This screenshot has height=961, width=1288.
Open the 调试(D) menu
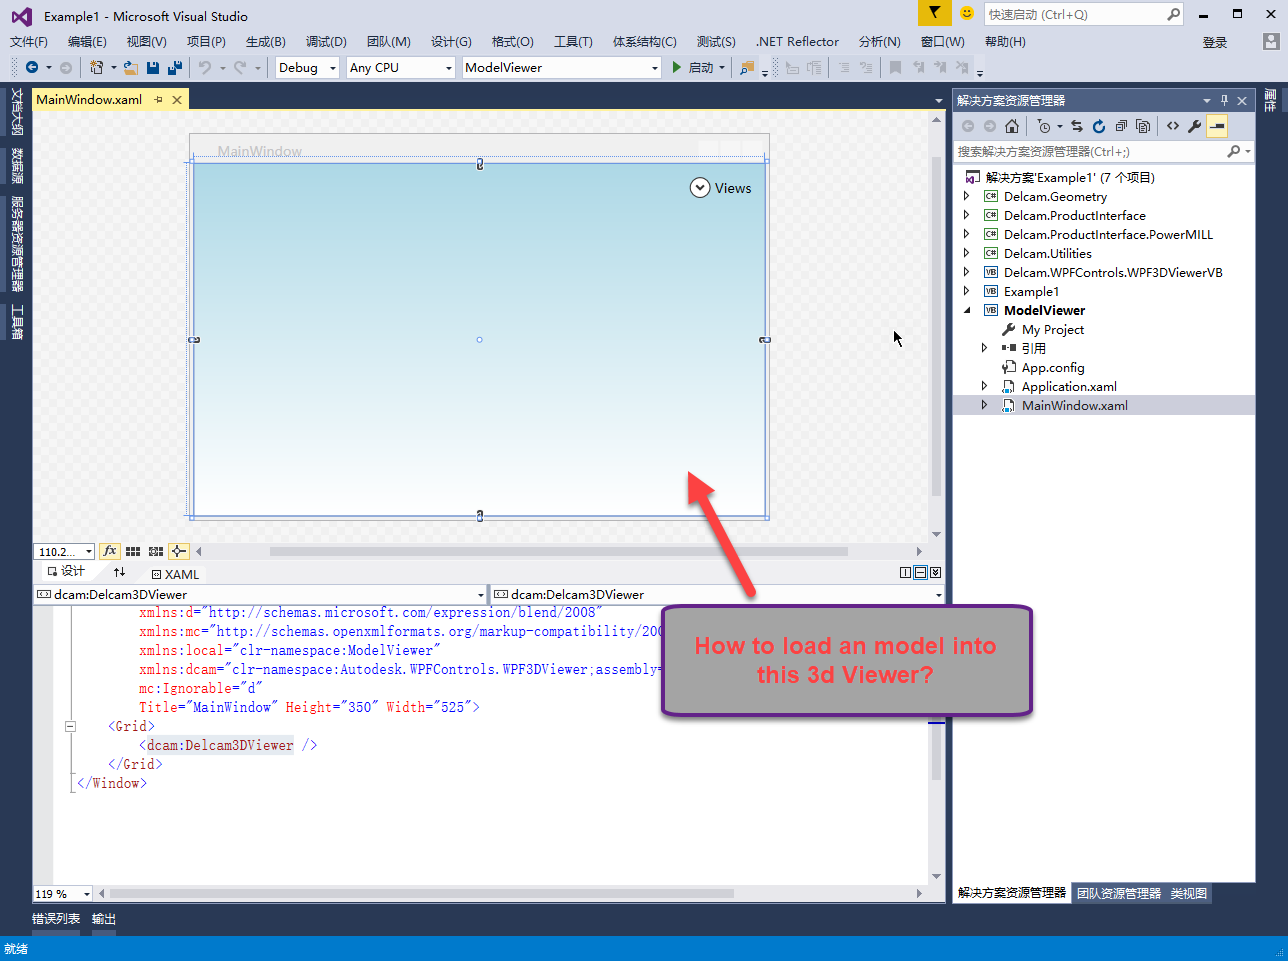click(325, 42)
